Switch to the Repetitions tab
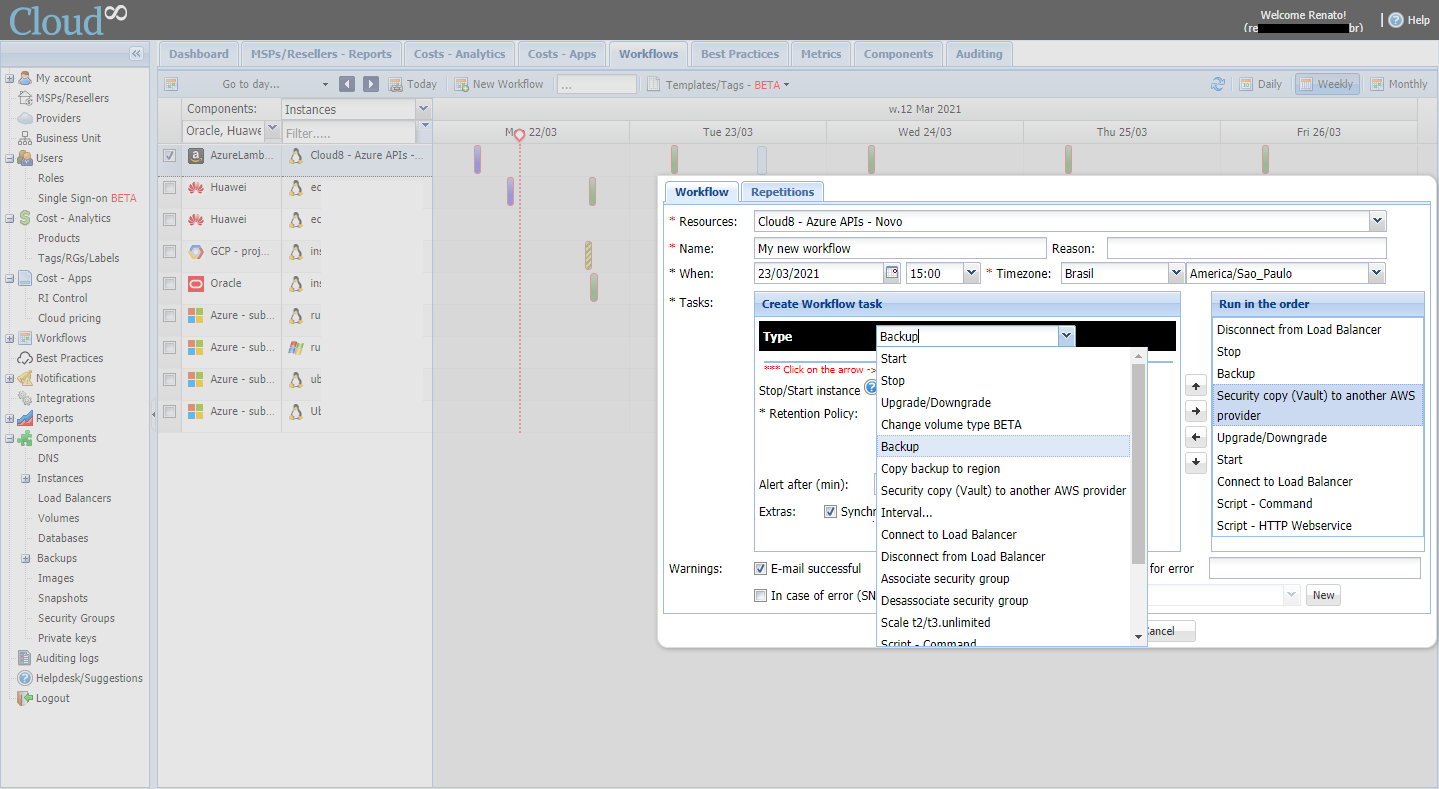The height and width of the screenshot is (789, 1439). coord(782,192)
